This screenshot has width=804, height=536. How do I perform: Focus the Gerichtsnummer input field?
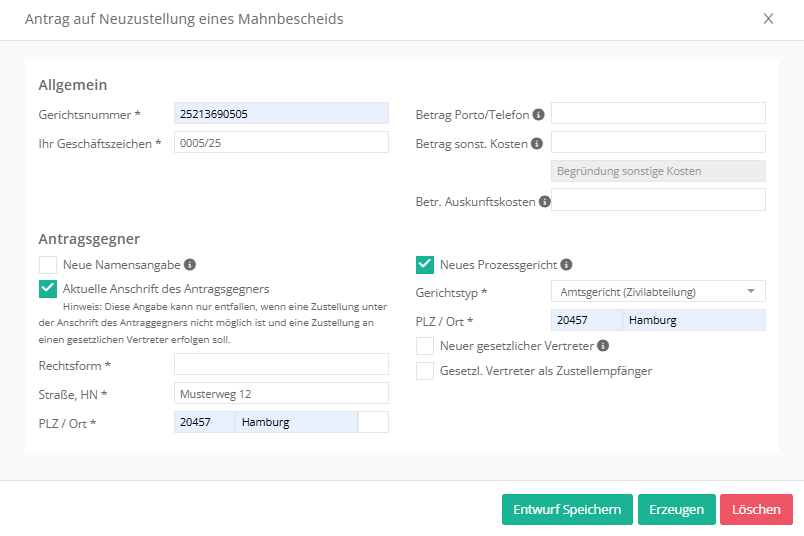click(x=281, y=114)
